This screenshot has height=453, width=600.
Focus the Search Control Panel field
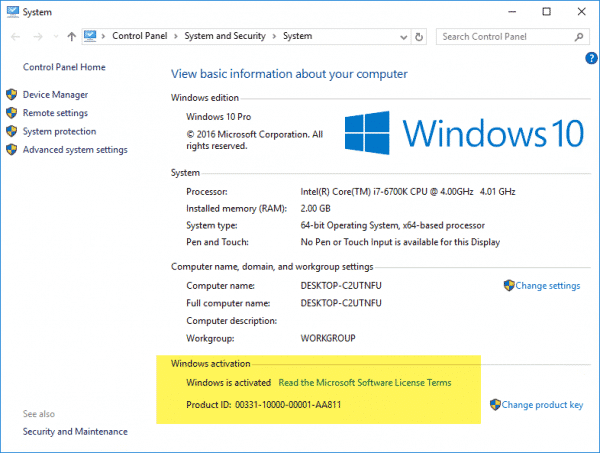(x=512, y=37)
